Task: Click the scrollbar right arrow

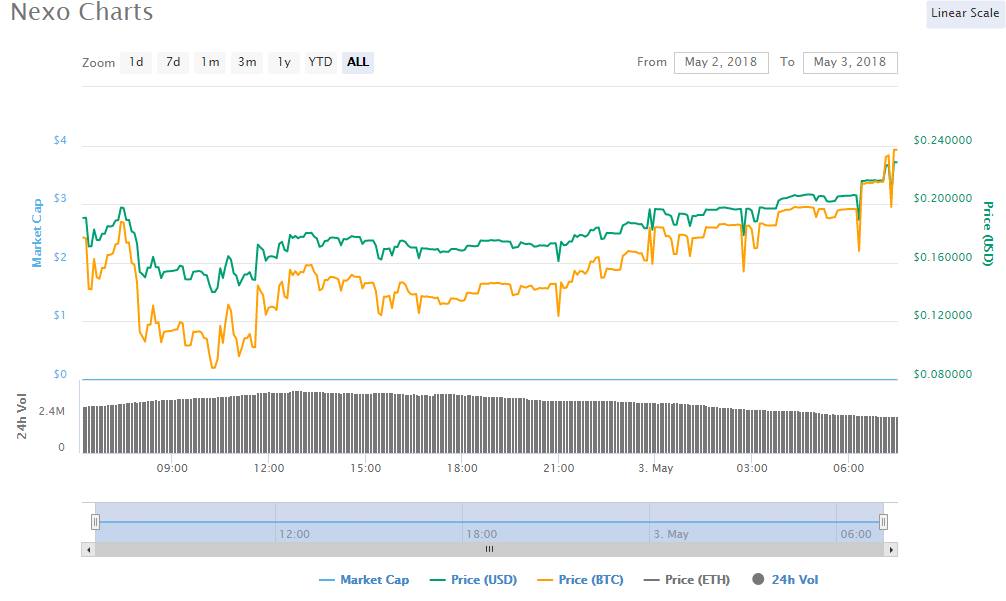Action: 891,549
